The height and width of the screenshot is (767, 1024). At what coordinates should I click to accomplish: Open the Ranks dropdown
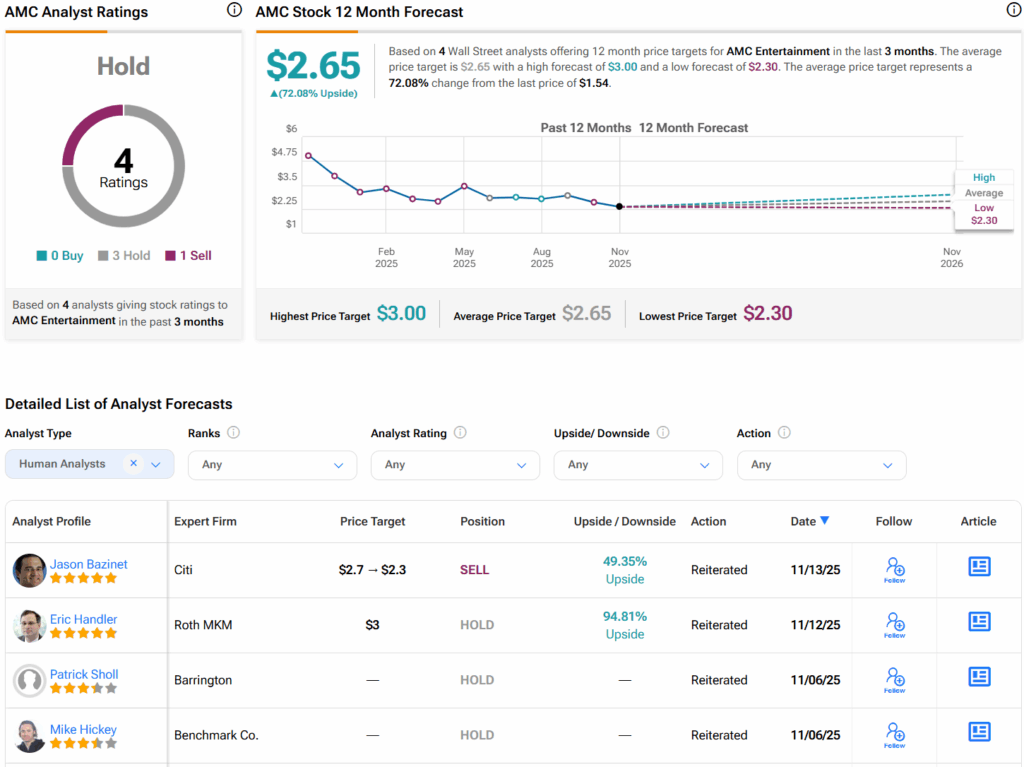(272, 465)
